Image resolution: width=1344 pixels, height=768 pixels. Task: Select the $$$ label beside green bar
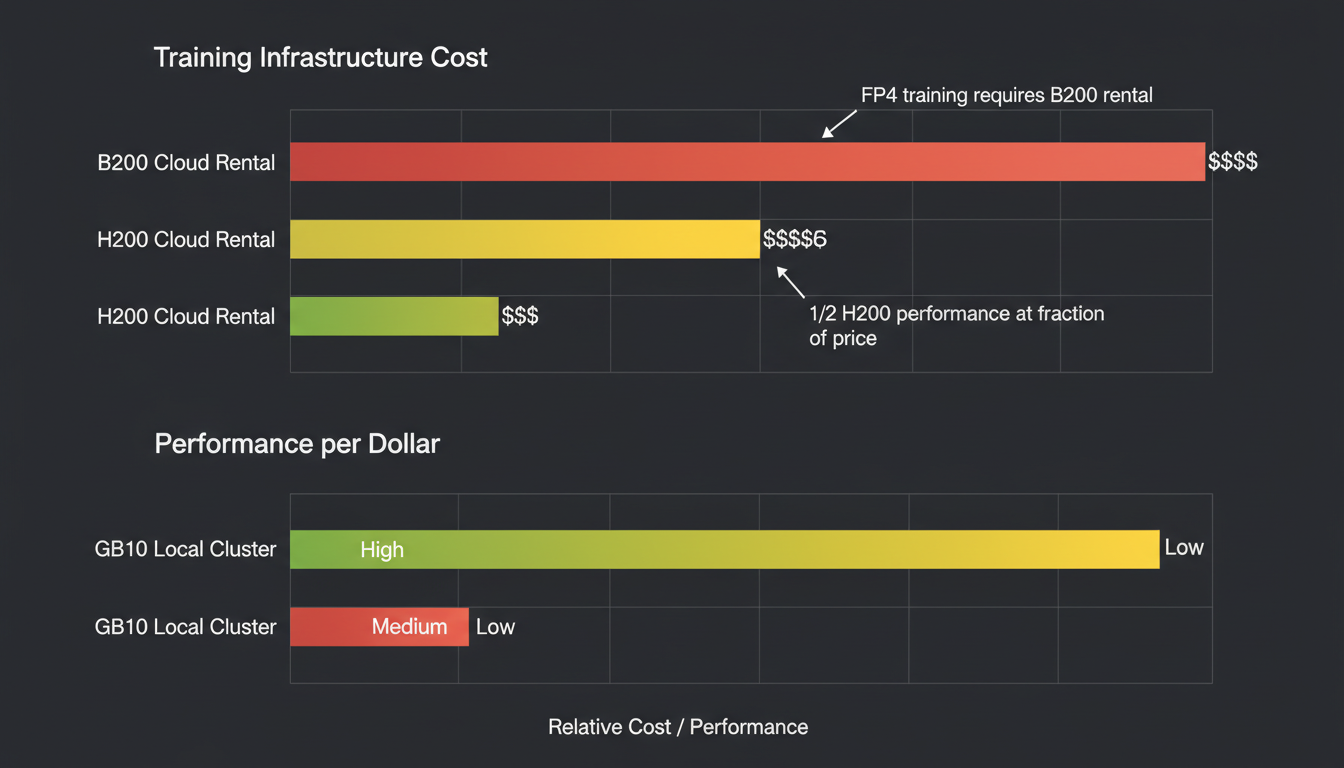click(522, 315)
